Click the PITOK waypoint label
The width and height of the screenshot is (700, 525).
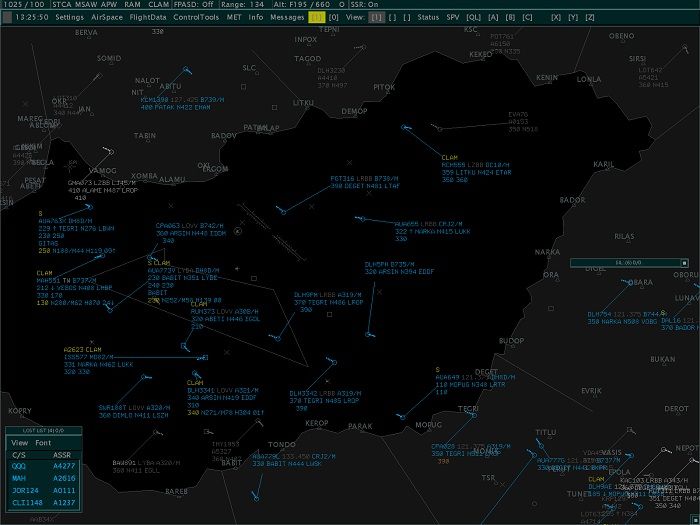384,87
